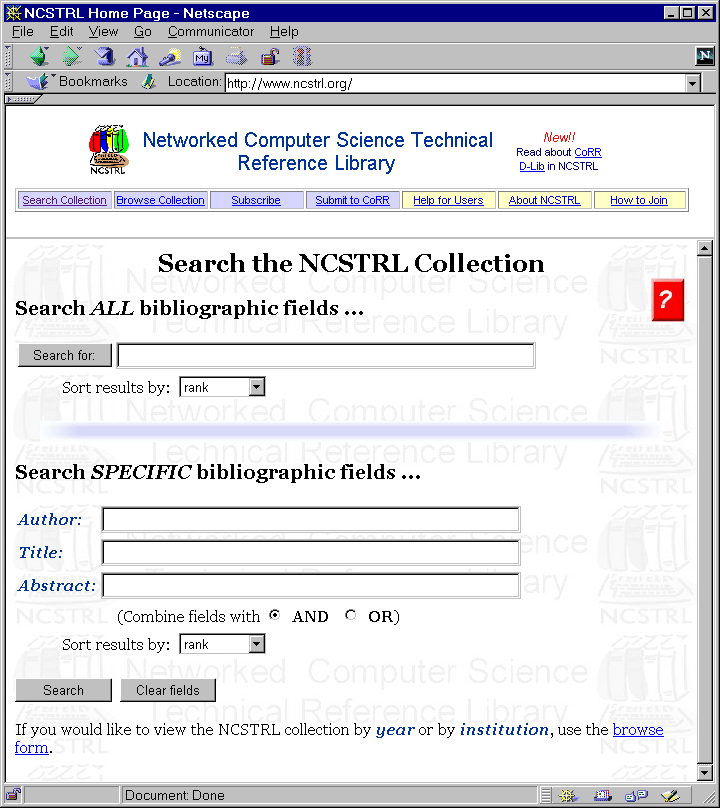Select the OR radio button
Viewport: 720px width, 808px height.
pos(350,615)
